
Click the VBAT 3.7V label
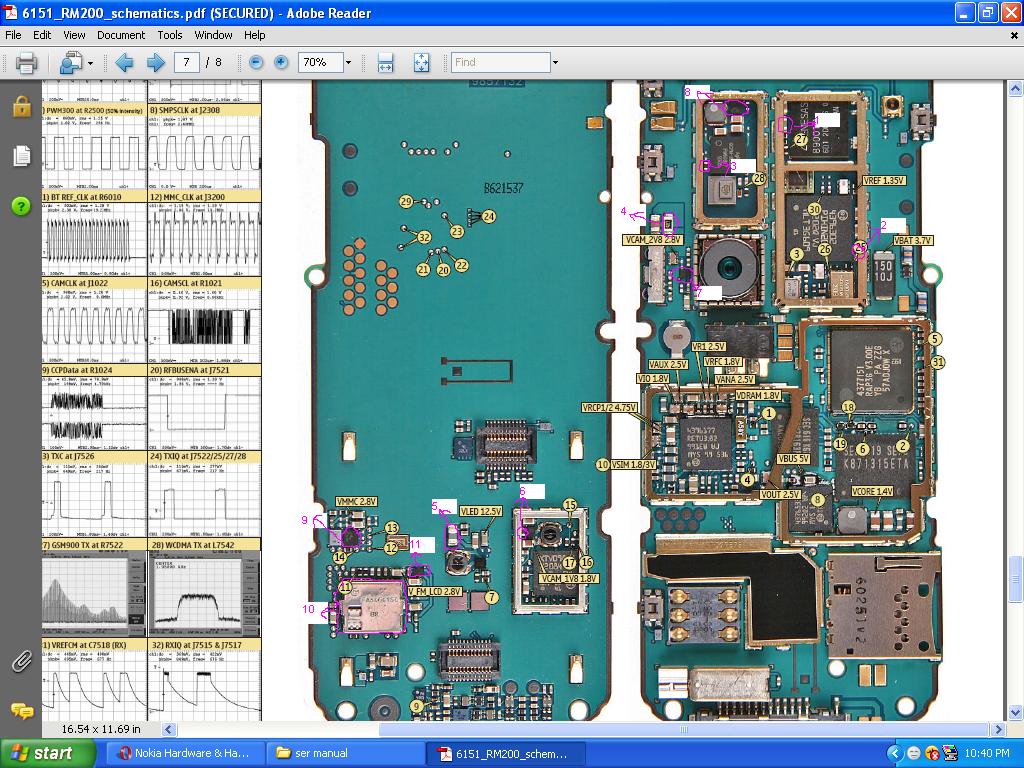pos(912,241)
